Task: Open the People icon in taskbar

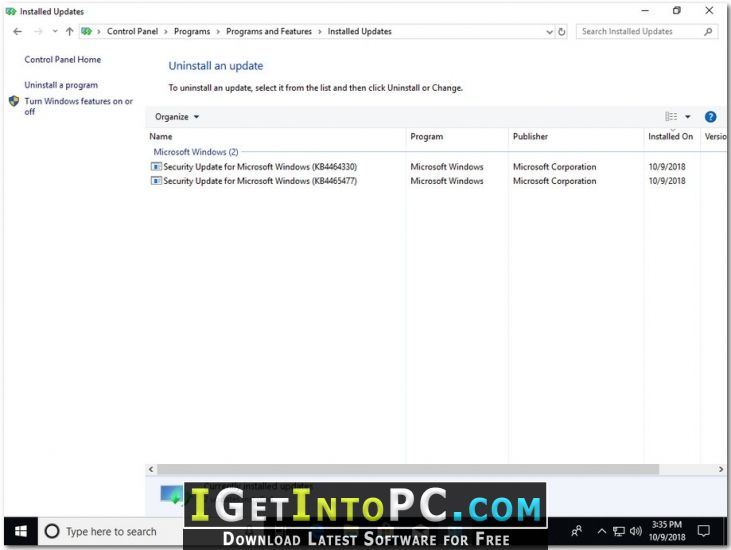Action: (577, 531)
